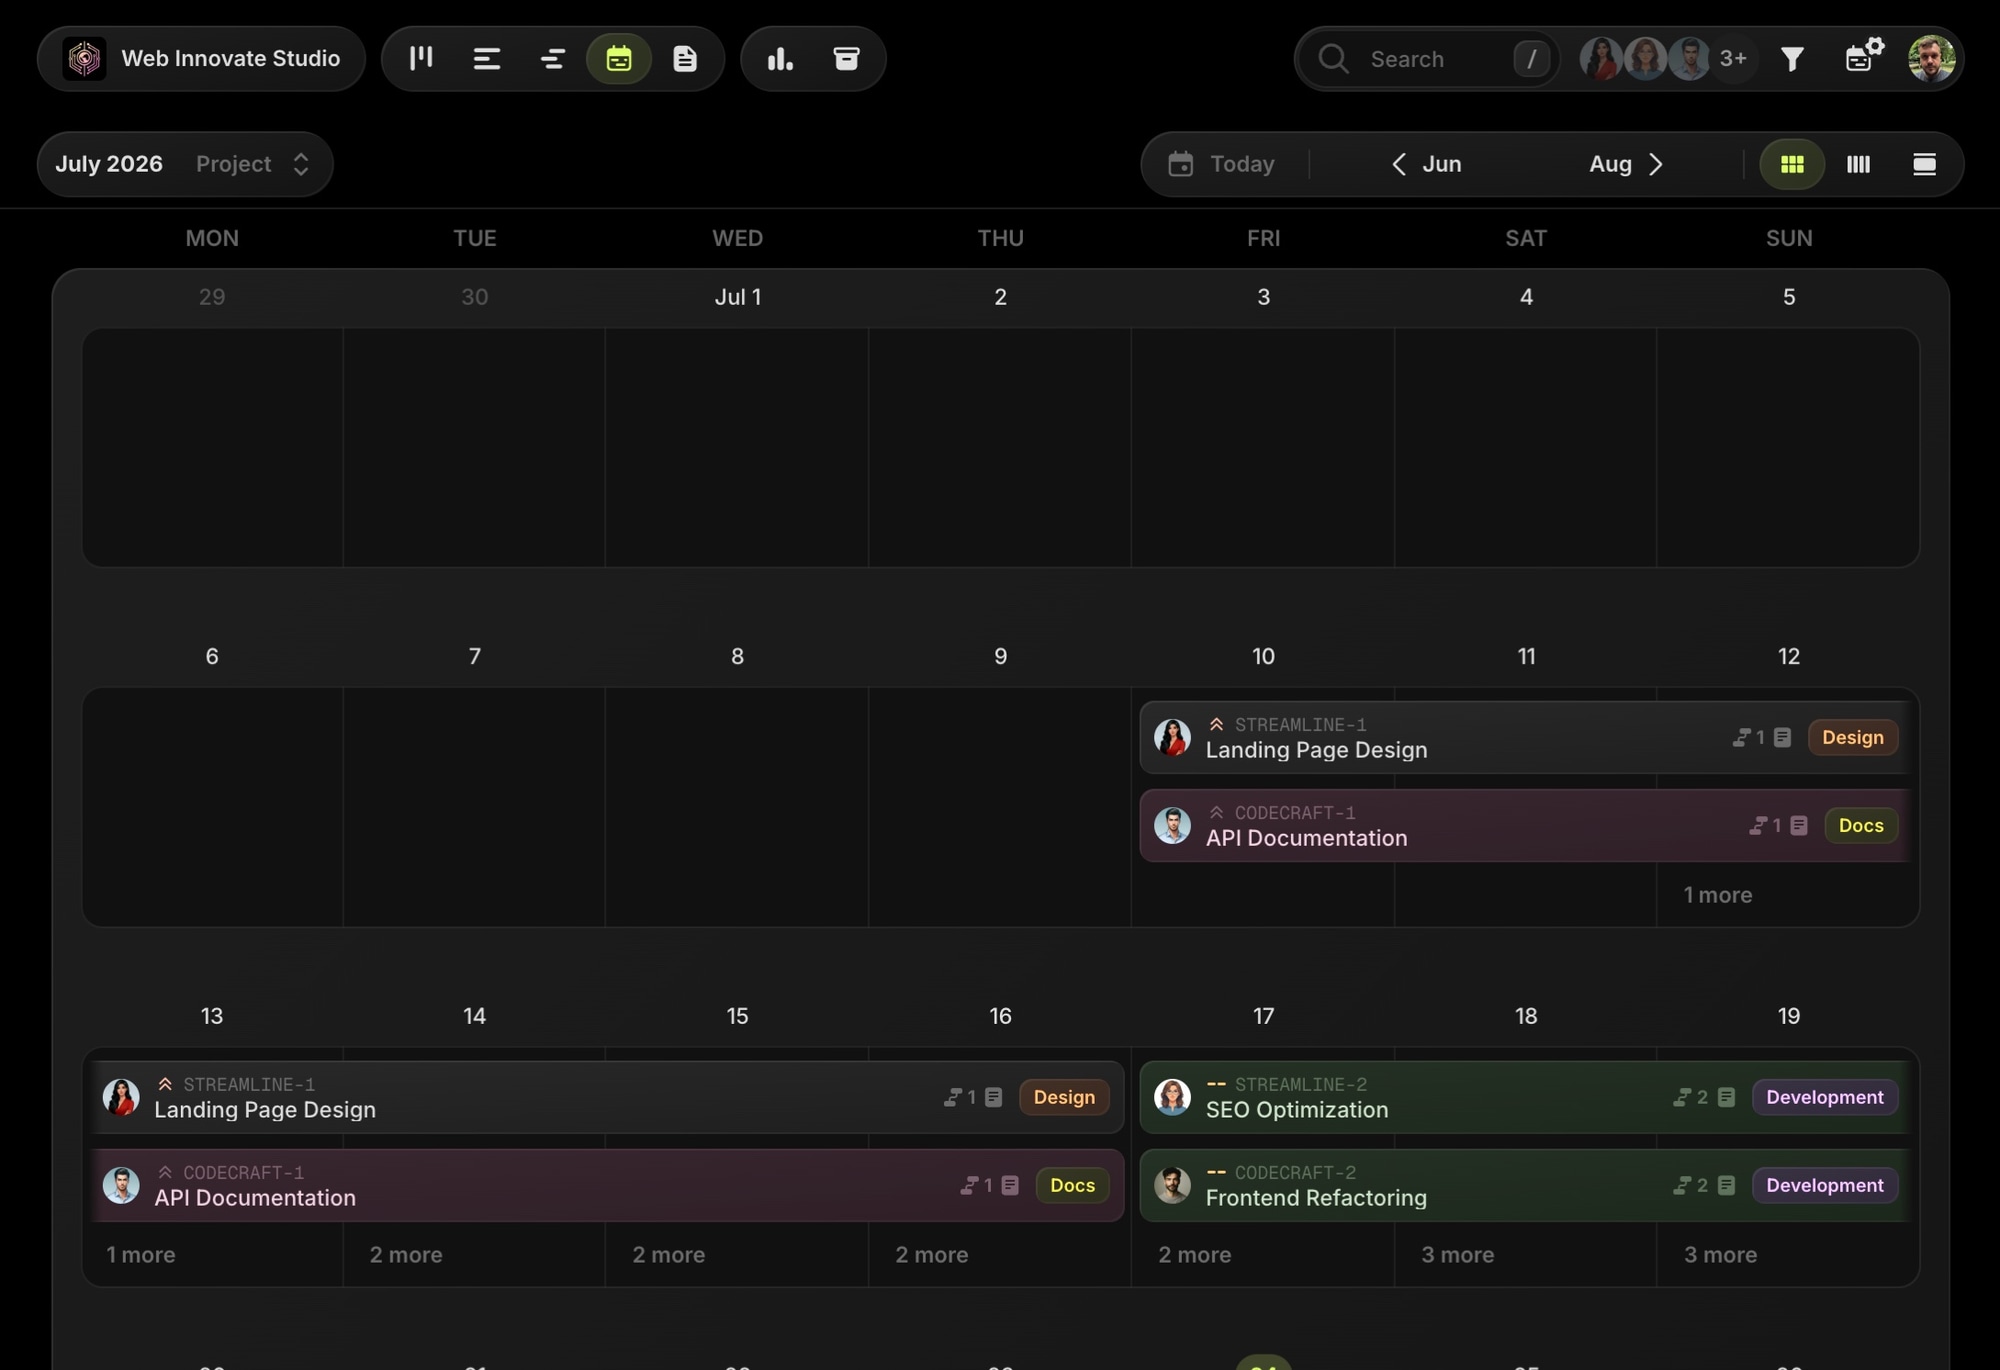2000x1370 pixels.
Task: Click first member avatar in header
Action: pos(1600,59)
